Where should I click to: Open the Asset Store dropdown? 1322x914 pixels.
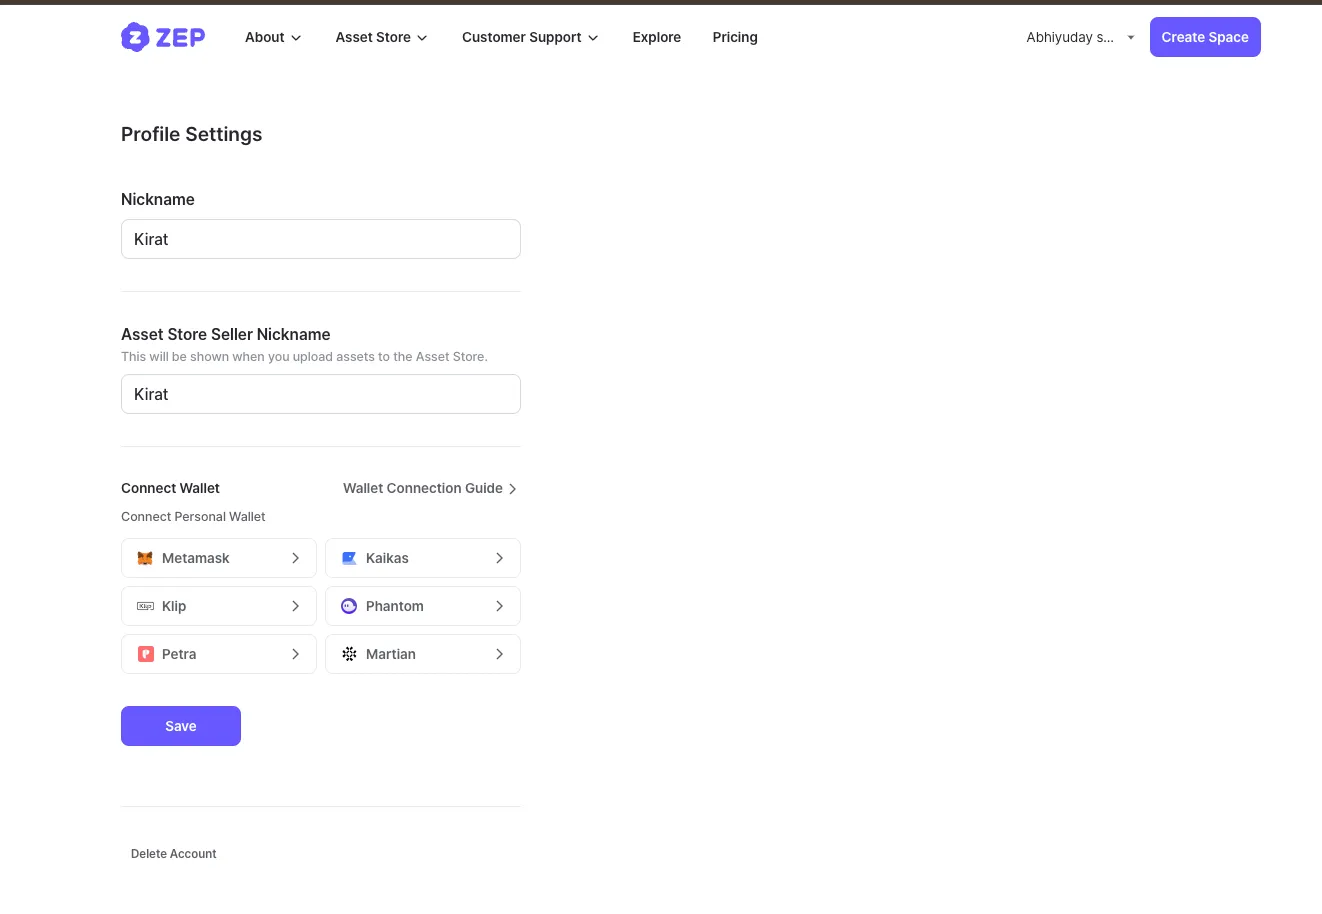[381, 37]
